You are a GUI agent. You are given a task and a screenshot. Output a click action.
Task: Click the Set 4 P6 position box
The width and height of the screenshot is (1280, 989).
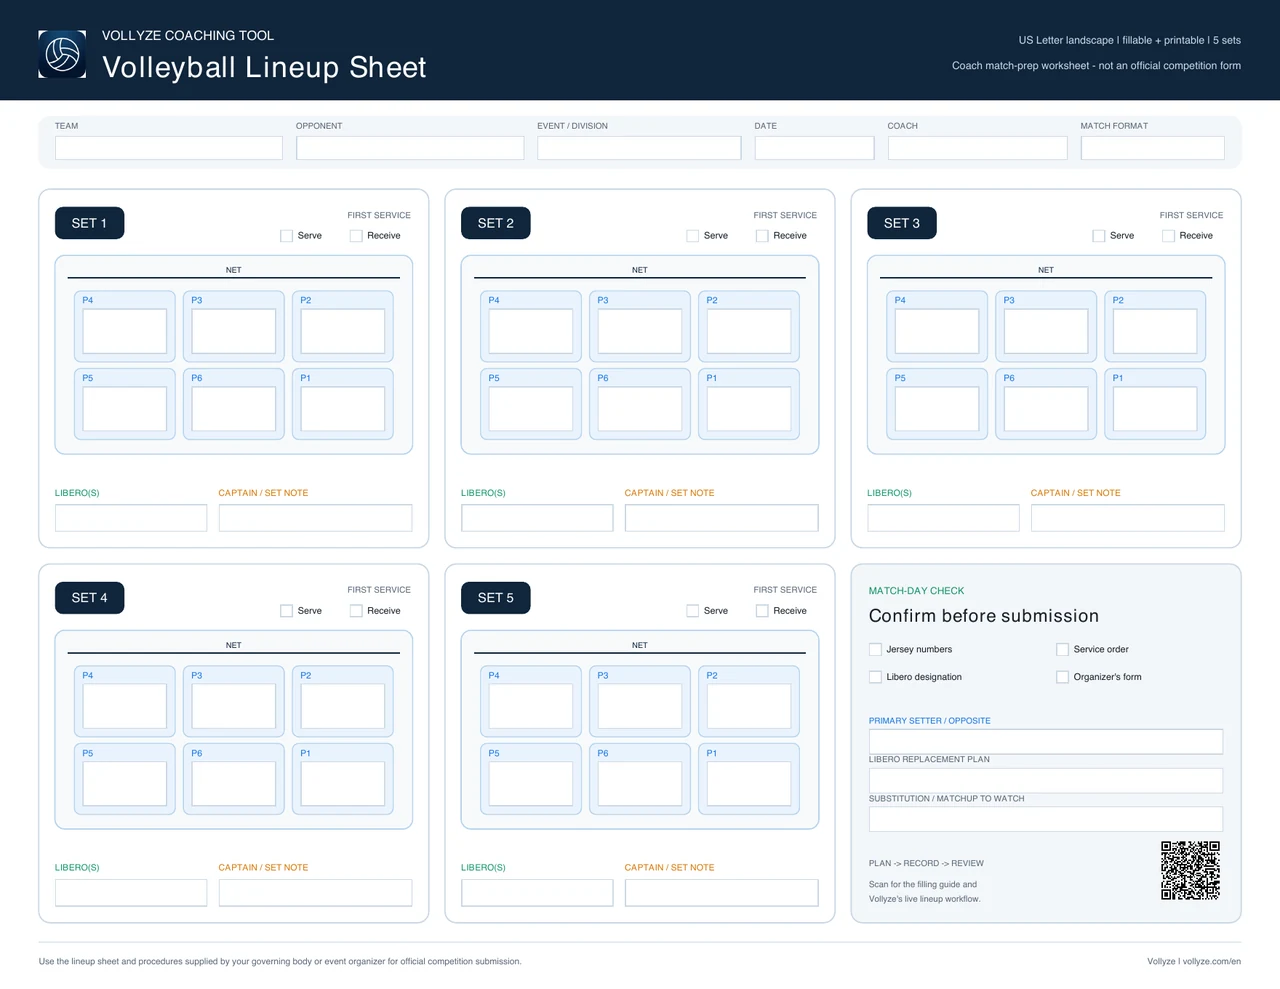tap(234, 784)
